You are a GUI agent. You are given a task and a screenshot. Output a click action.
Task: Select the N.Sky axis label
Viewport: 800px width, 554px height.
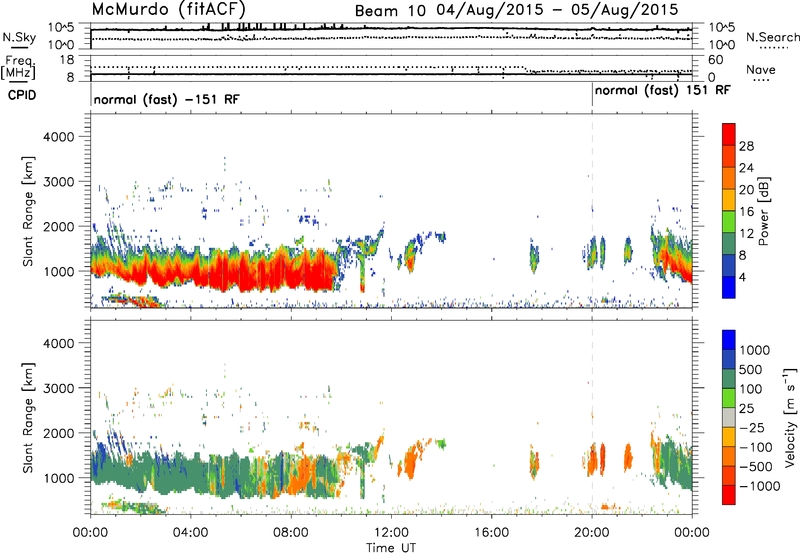point(19,37)
